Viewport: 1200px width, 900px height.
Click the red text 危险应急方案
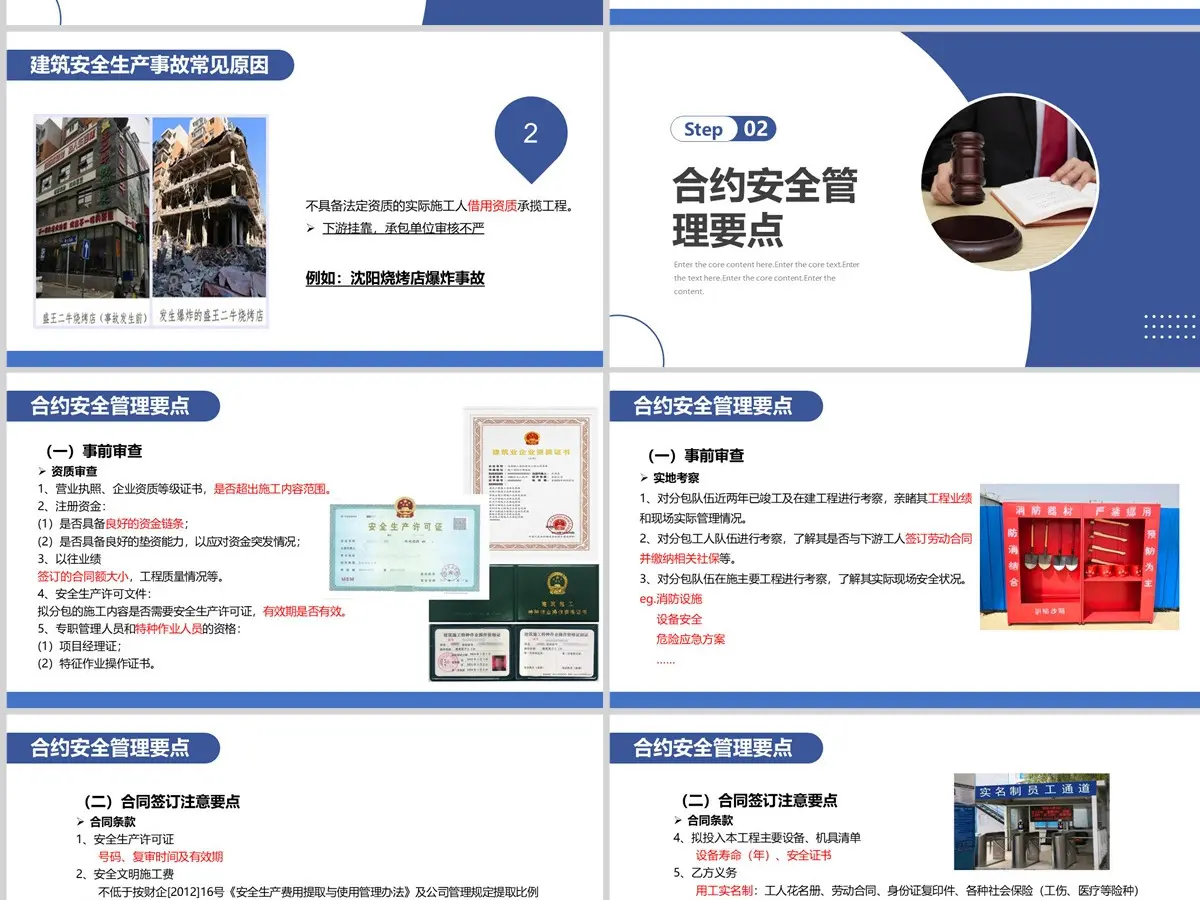[691, 639]
